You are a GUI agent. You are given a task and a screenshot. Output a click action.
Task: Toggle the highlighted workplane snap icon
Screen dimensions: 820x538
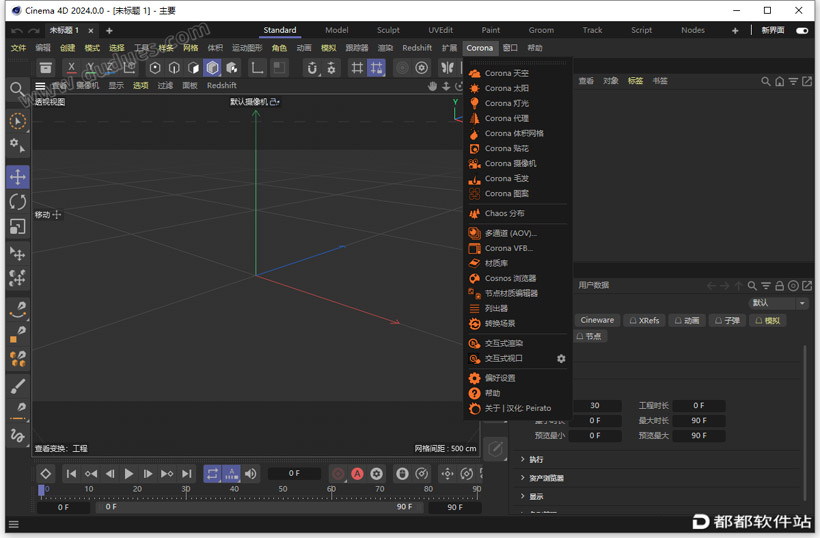click(377, 68)
